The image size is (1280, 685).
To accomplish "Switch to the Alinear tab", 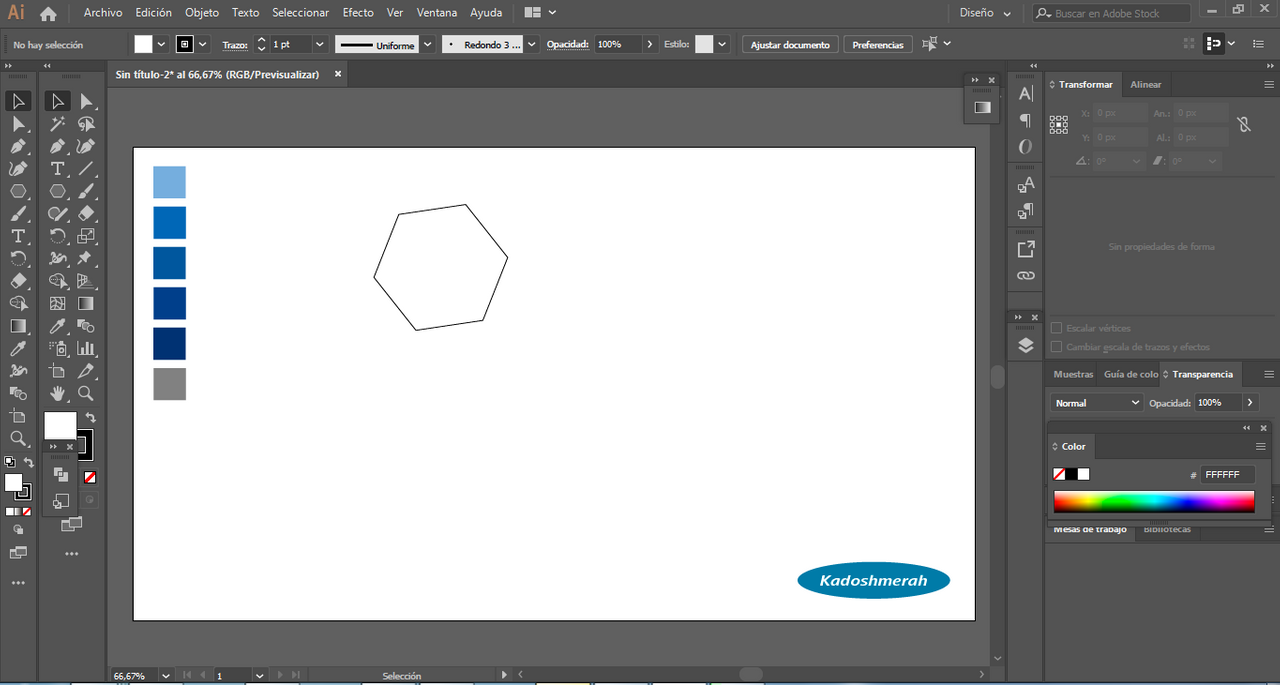I will [x=1146, y=85].
